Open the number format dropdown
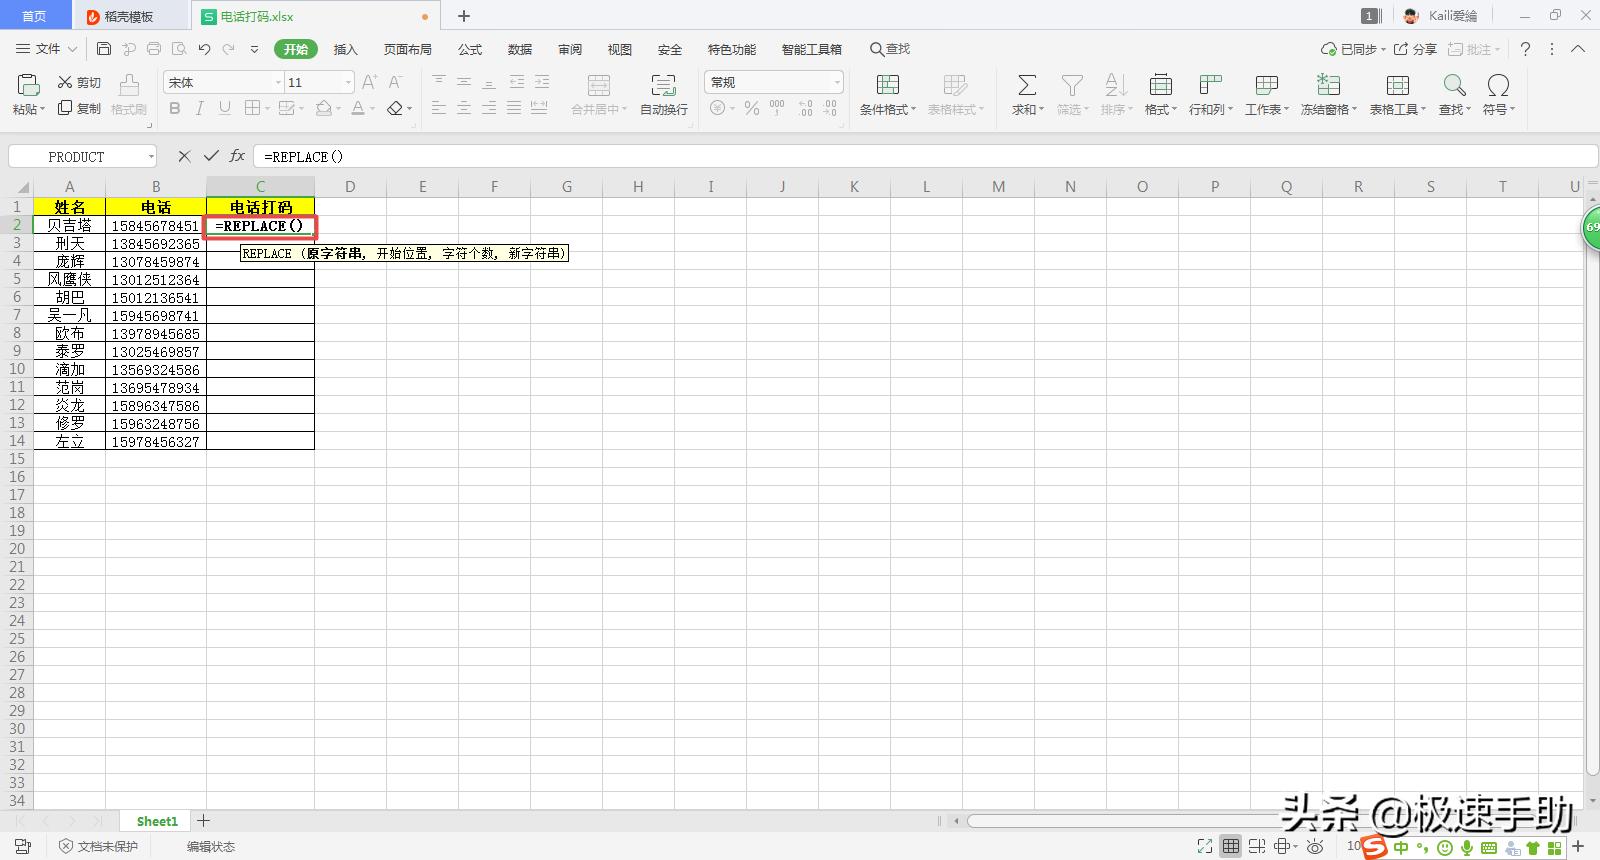The height and width of the screenshot is (860, 1600). point(837,82)
